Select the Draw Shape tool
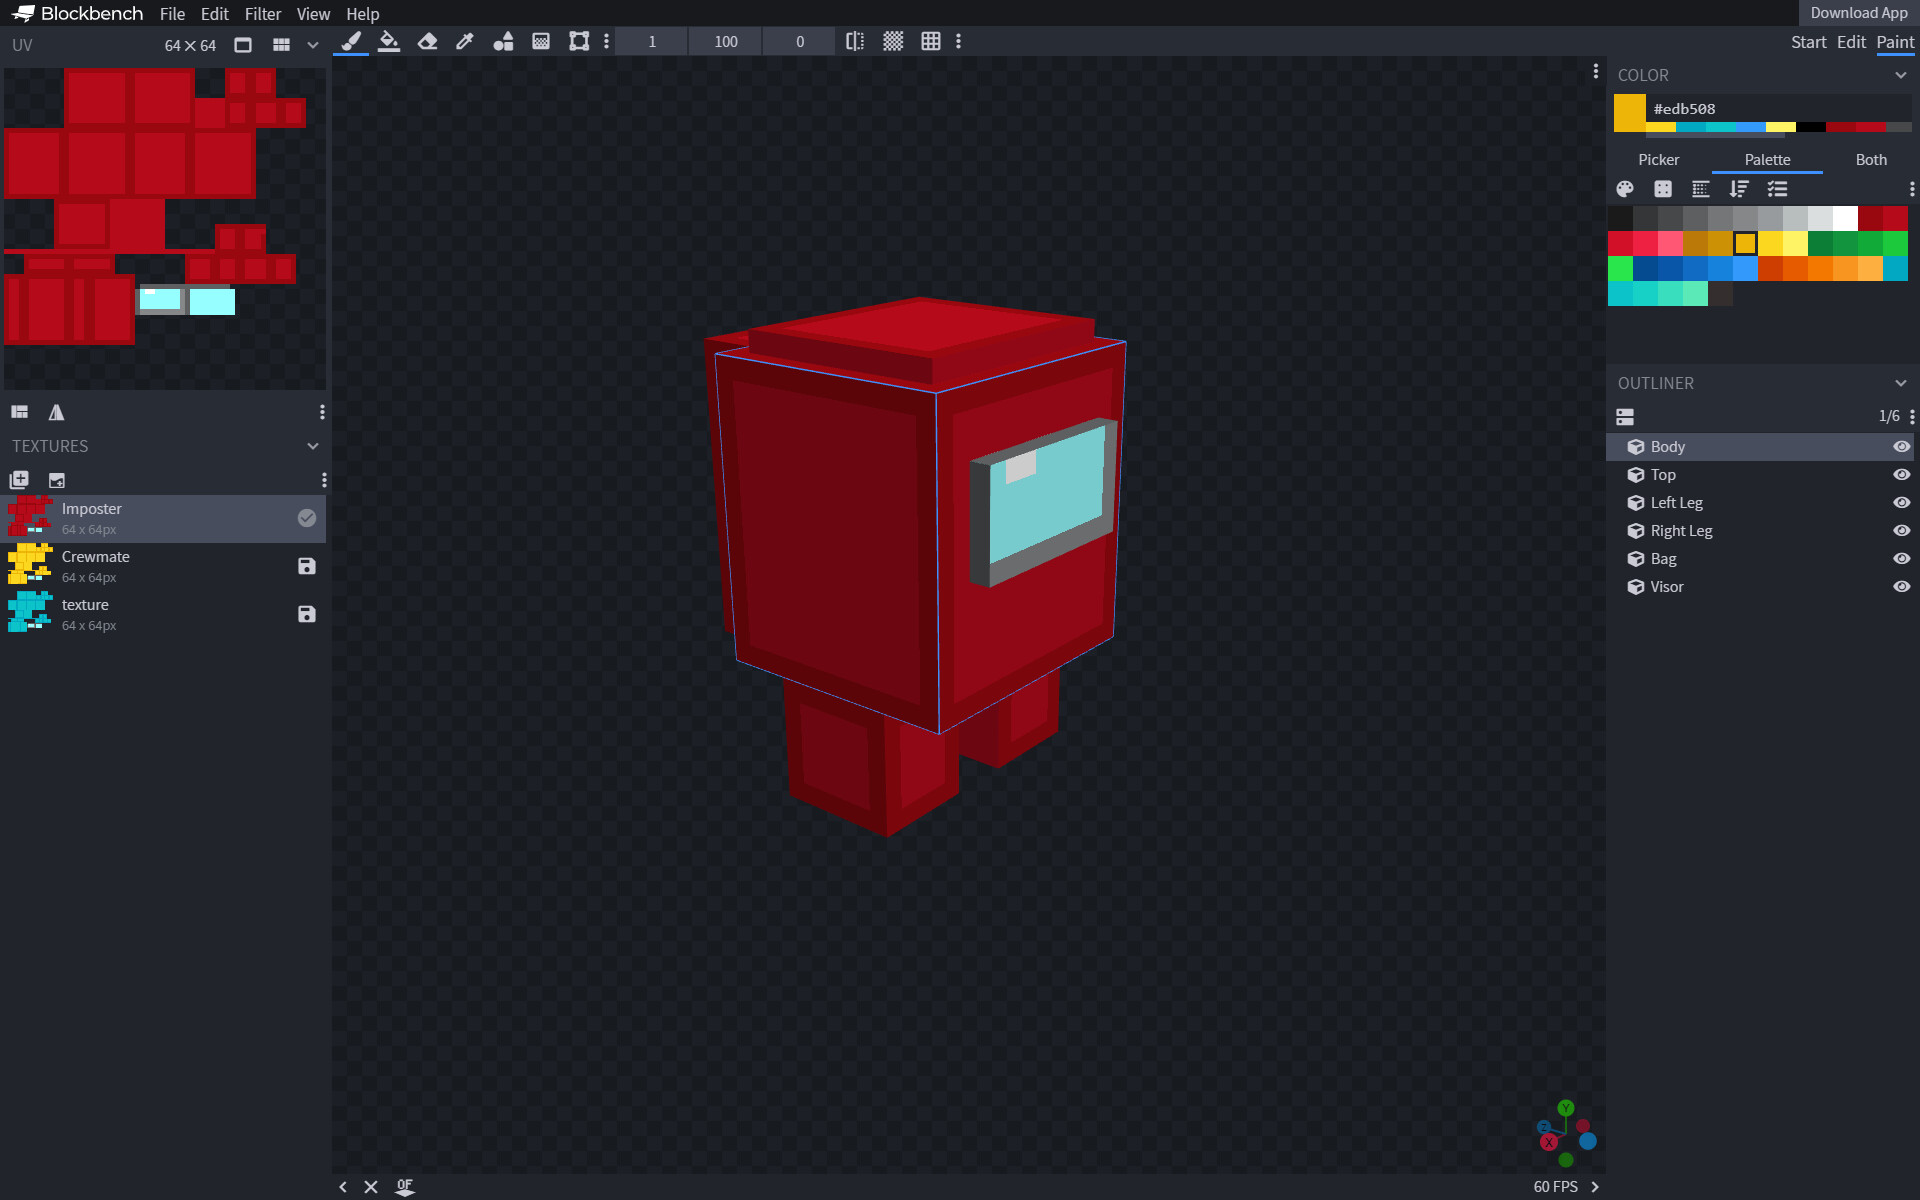1920x1200 pixels. (503, 41)
